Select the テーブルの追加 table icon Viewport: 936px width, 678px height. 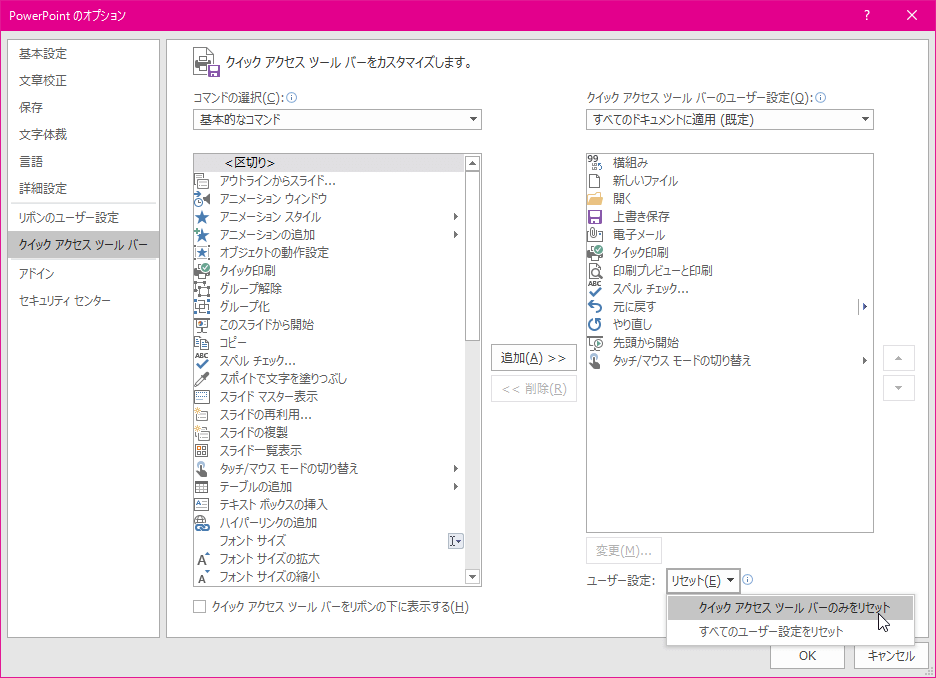202,486
